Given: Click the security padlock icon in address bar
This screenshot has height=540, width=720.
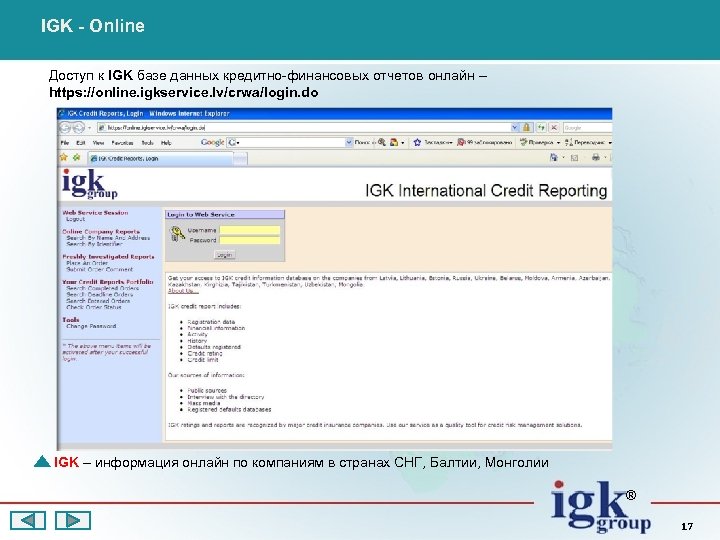Looking at the screenshot, I should 527,128.
